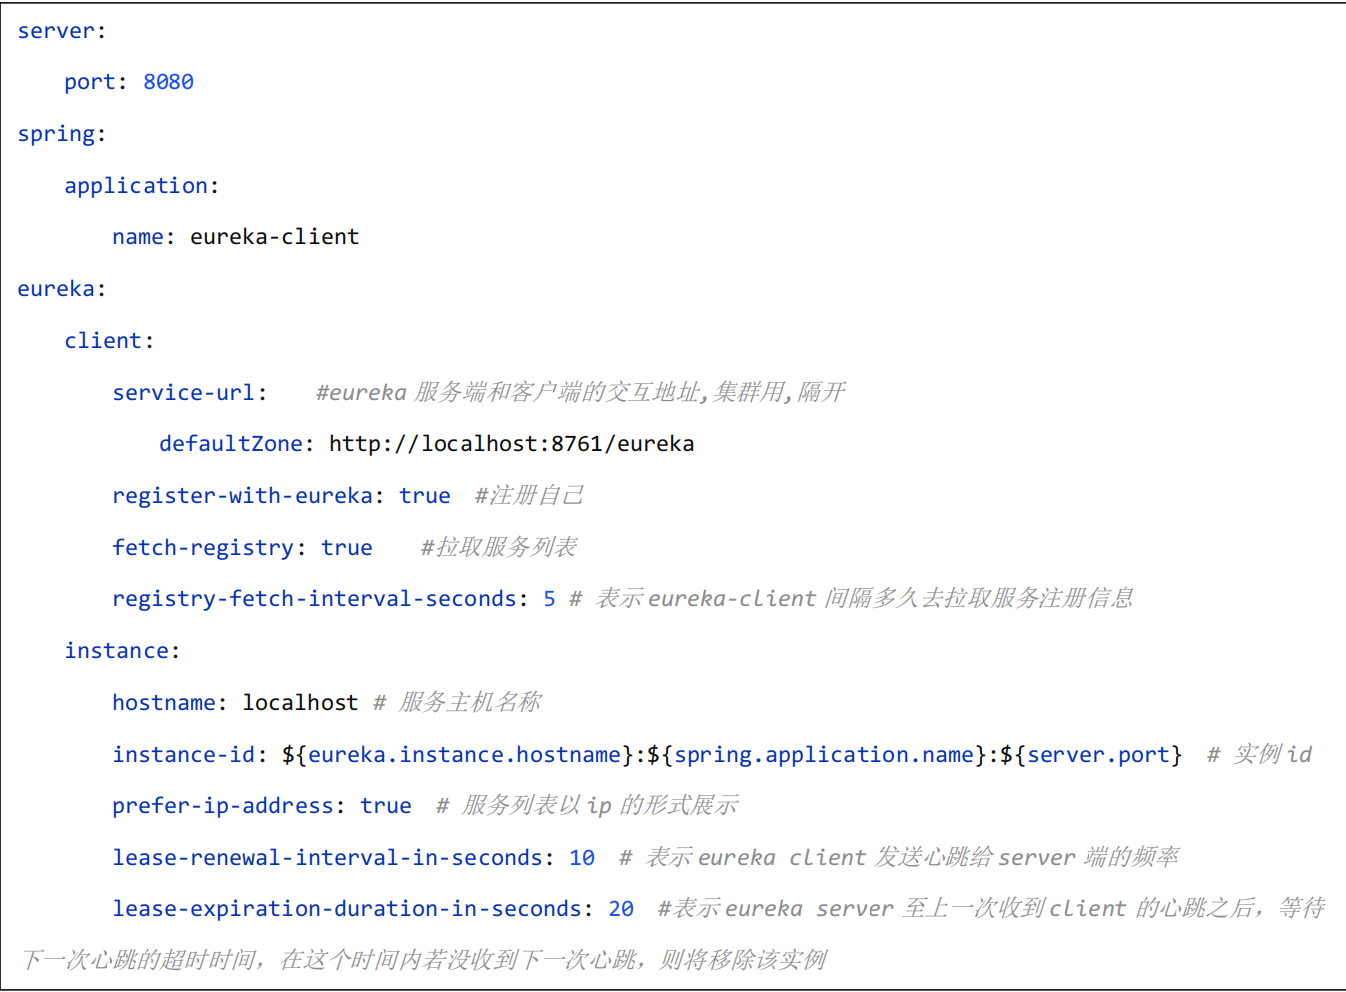Select the URL http://localhost:8761/eureka
Viewport: 1346px width, 992px height.
coord(511,444)
